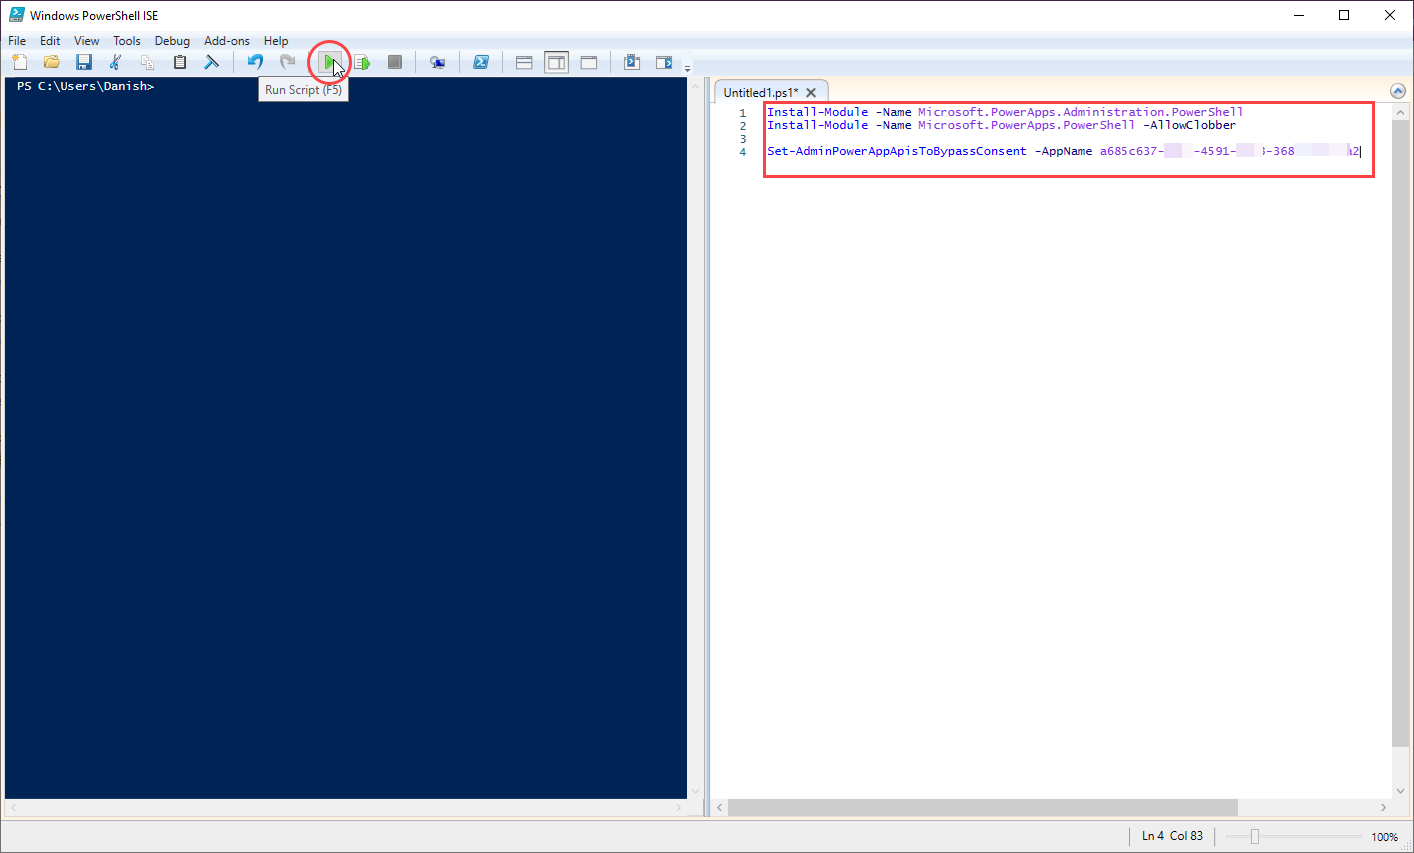
Task: Click the Clear Console Pane icon
Action: [212, 62]
